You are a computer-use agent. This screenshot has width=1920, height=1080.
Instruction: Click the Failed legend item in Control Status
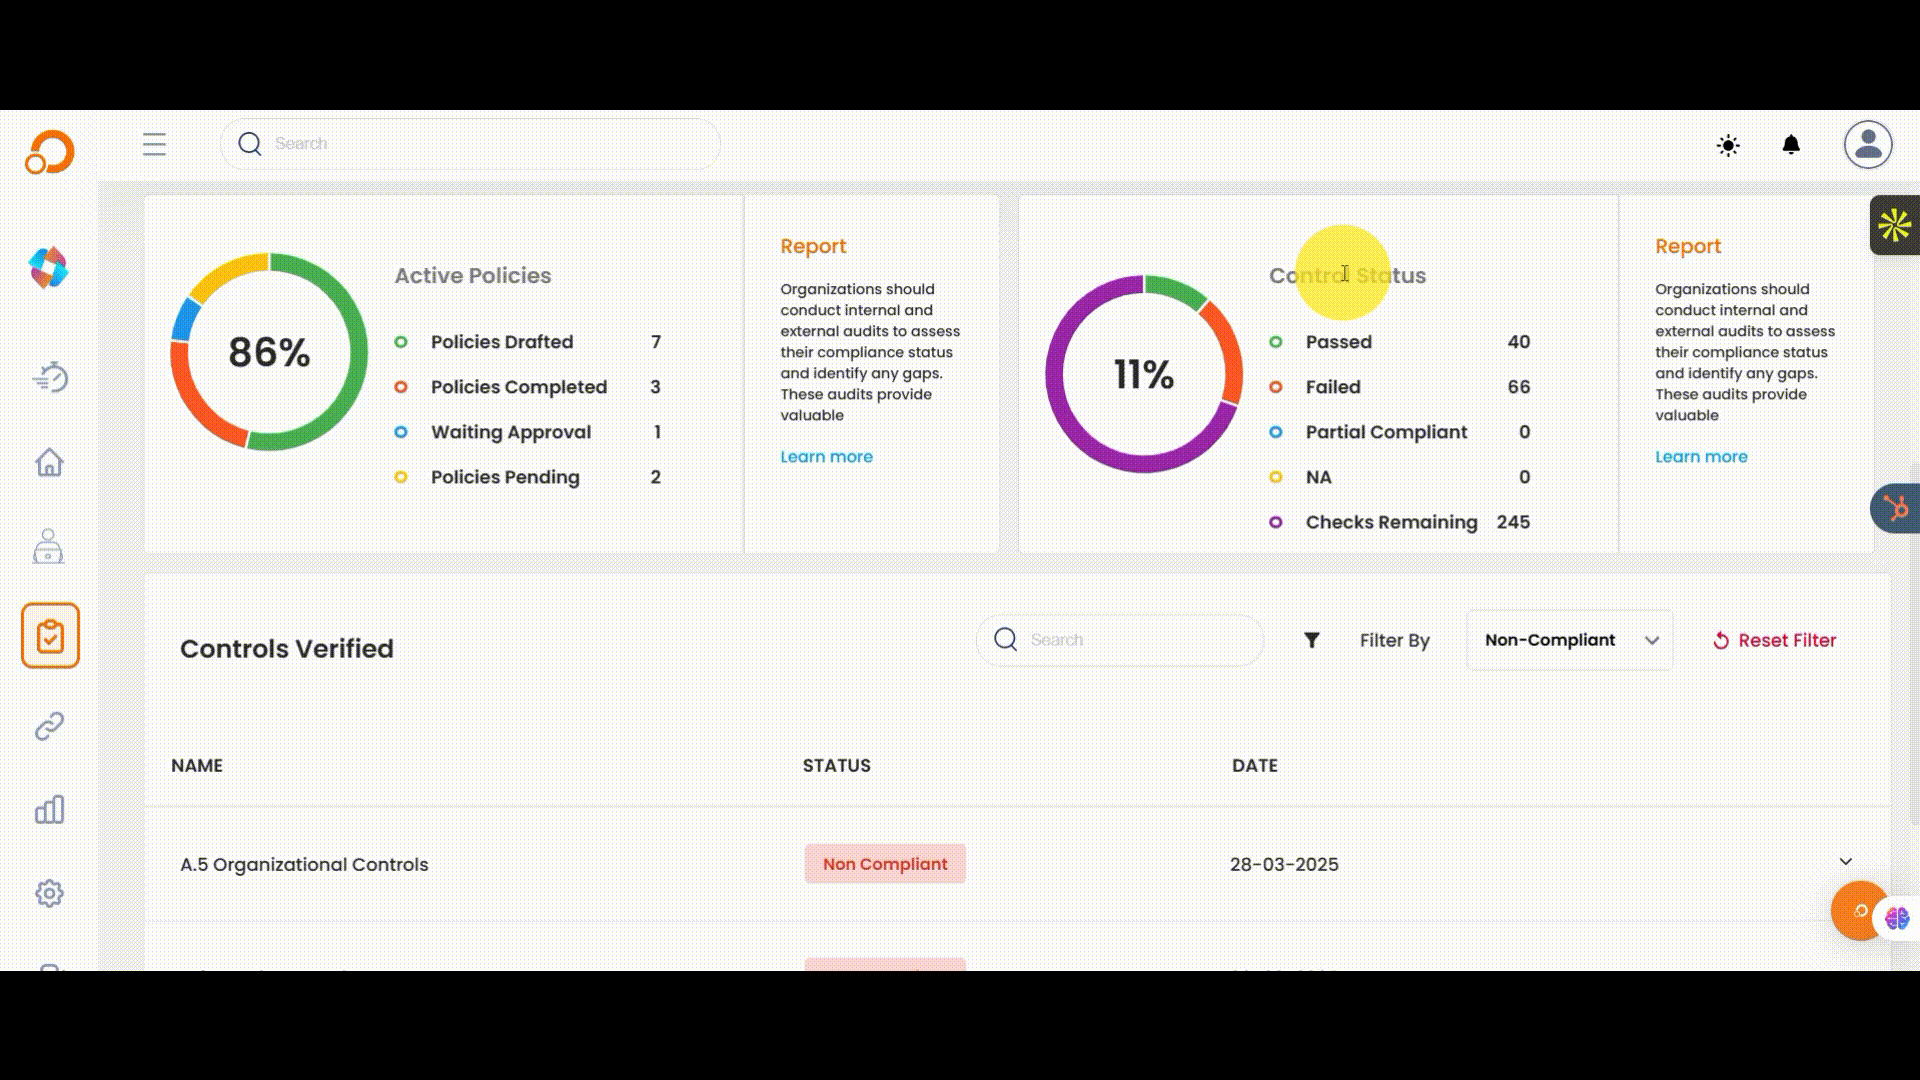[x=1332, y=387]
